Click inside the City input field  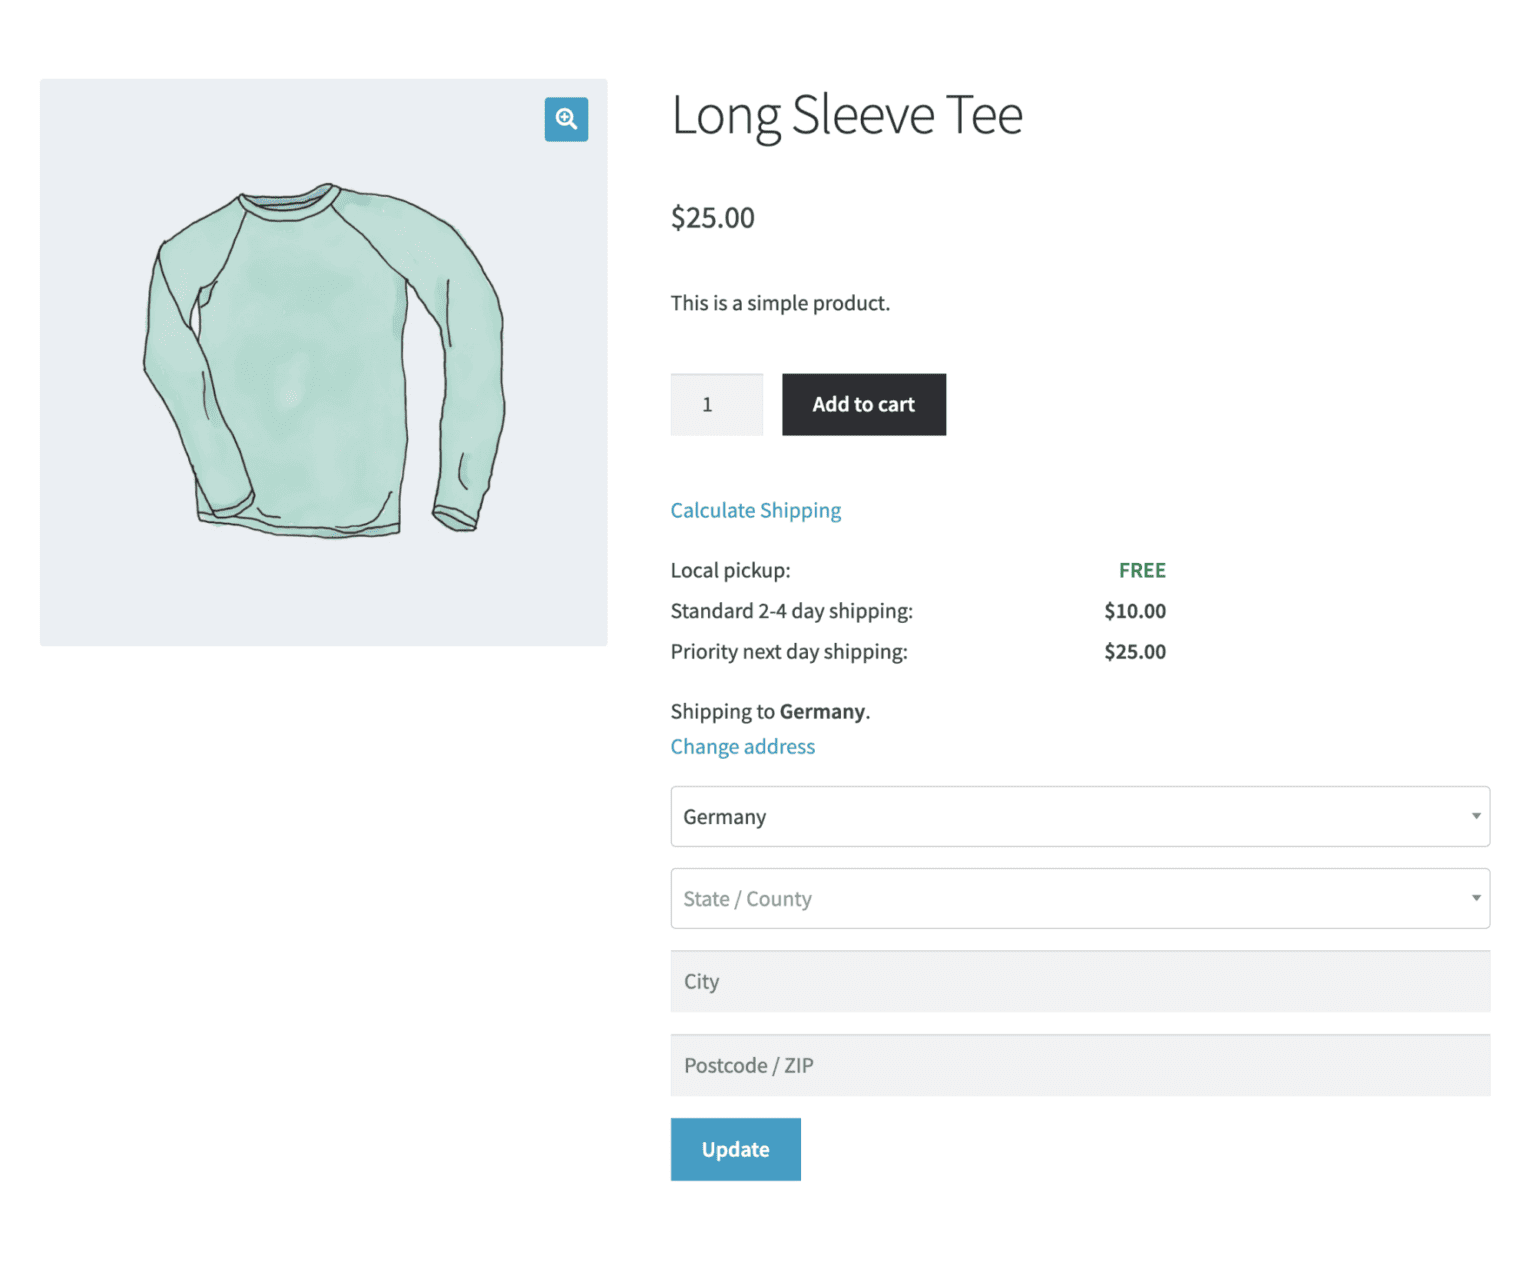tap(1080, 981)
